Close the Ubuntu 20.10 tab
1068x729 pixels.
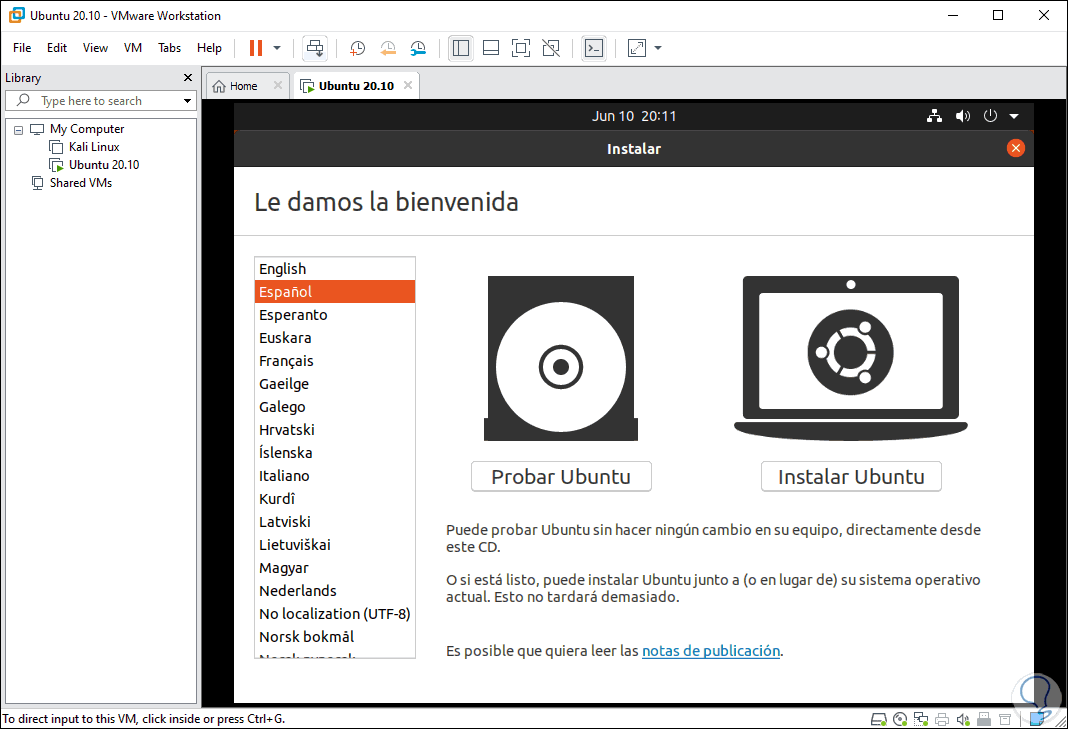408,85
